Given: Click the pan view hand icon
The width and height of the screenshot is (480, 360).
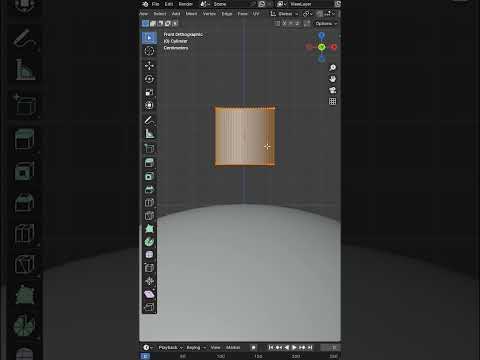Looking at the screenshot, I should (332, 79).
